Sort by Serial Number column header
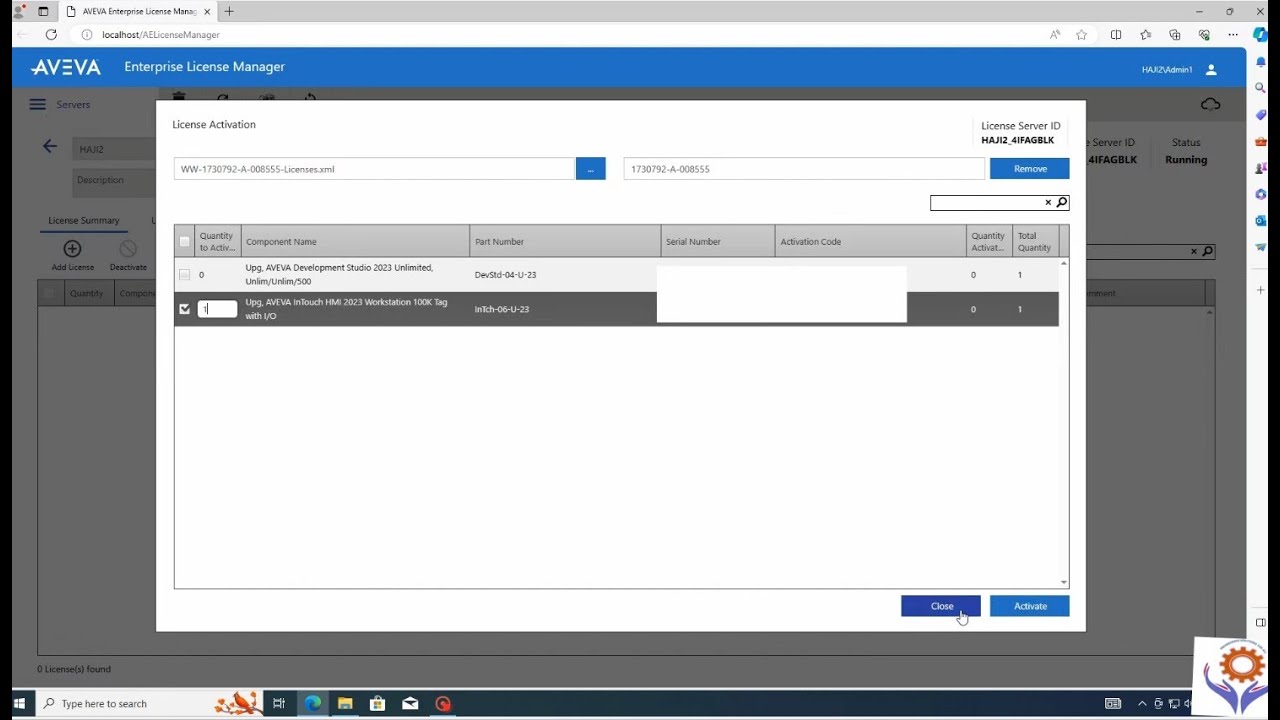This screenshot has width=1280, height=720. [717, 241]
